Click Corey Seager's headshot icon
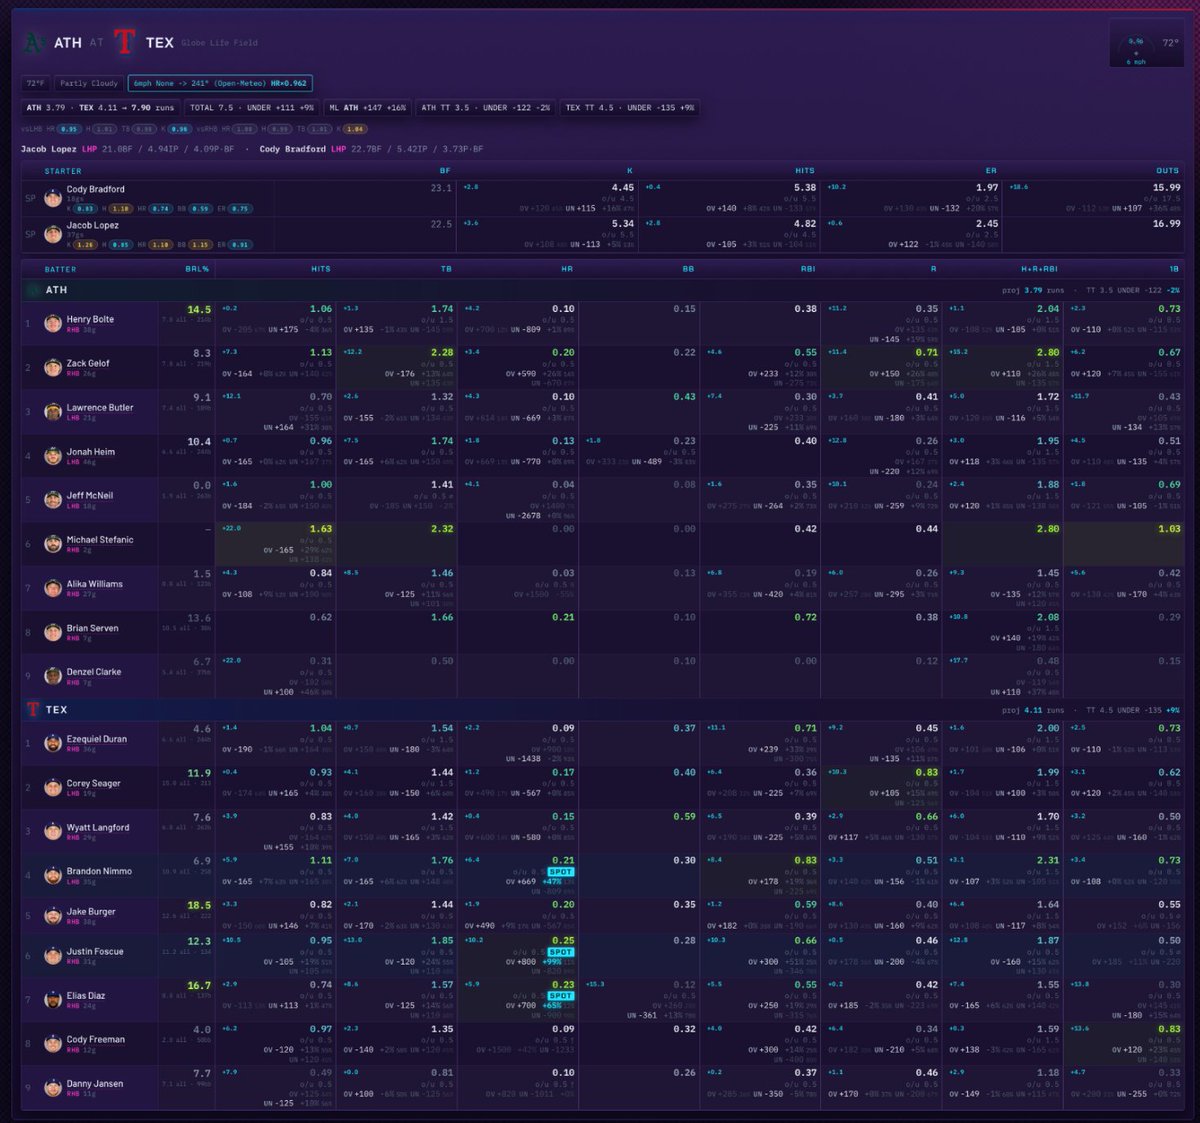The image size is (1200, 1123). (x=53, y=787)
